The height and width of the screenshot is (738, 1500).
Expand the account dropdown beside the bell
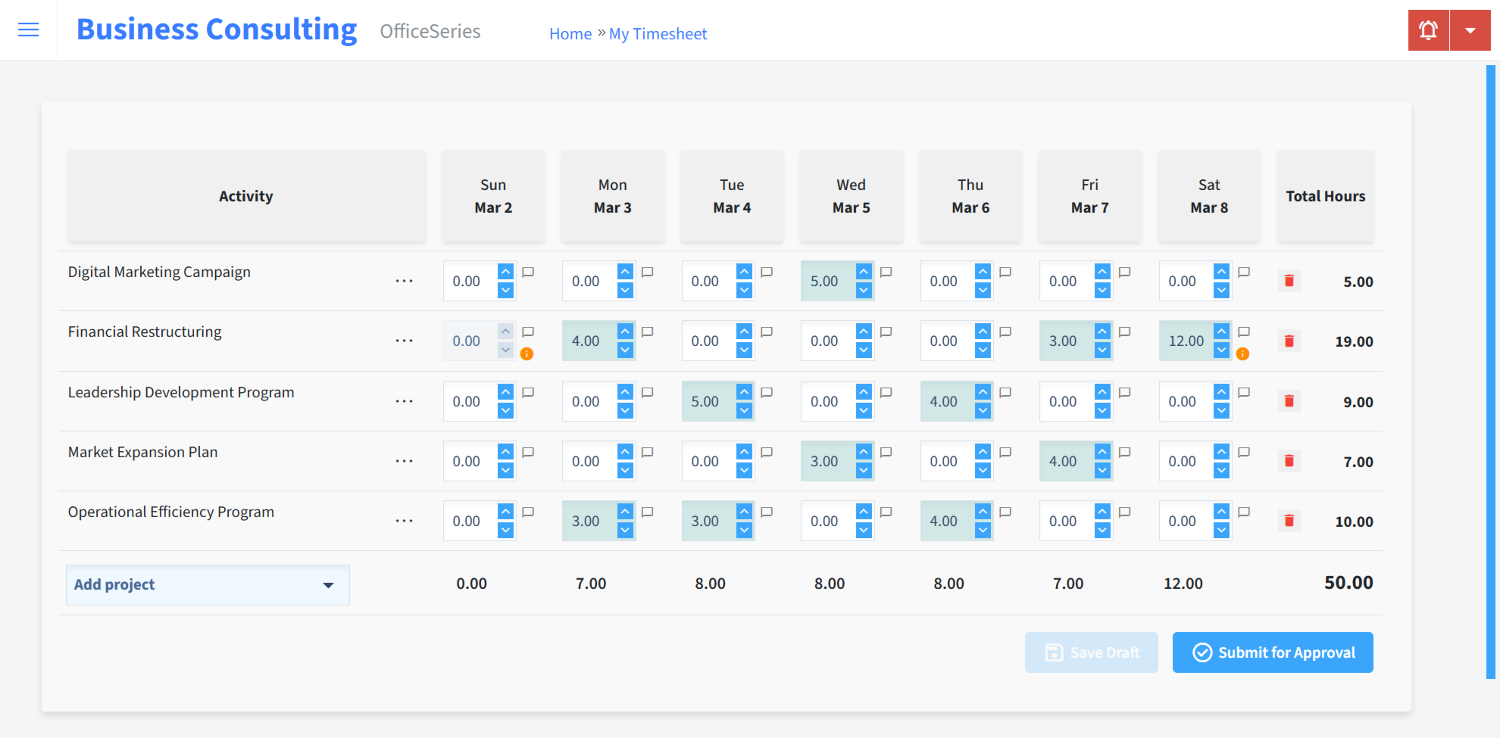[x=1470, y=30]
